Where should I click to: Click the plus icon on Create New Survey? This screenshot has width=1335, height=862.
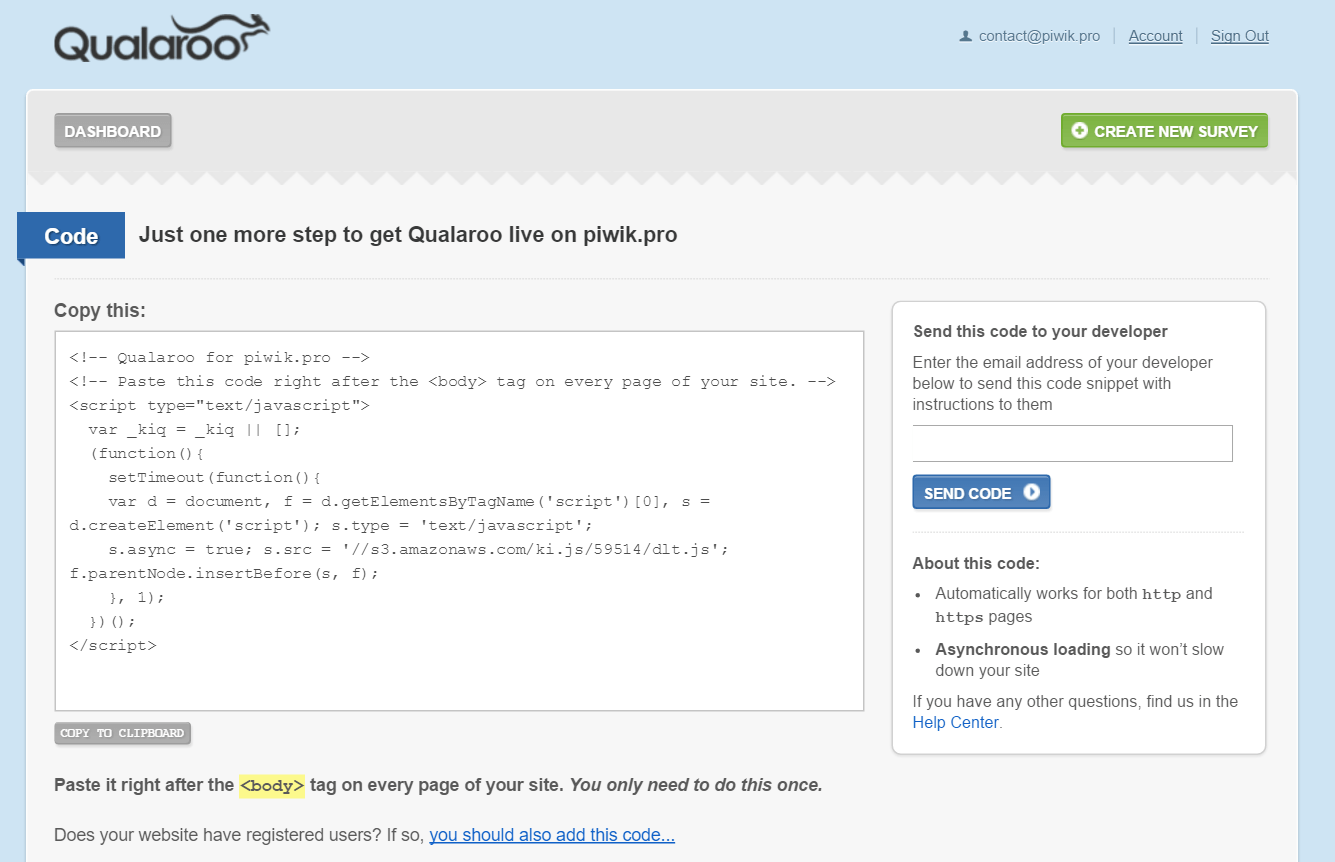coord(1079,131)
